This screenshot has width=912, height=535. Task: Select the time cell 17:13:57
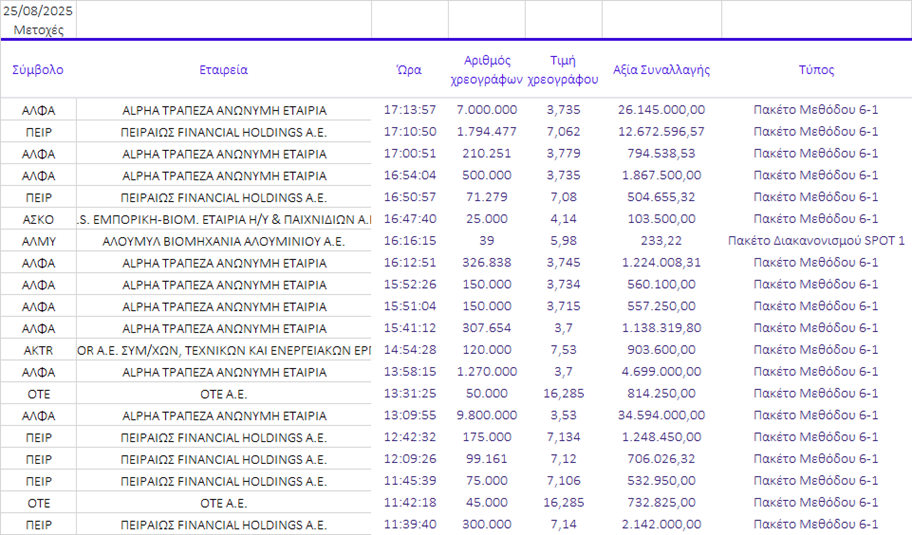tap(409, 110)
